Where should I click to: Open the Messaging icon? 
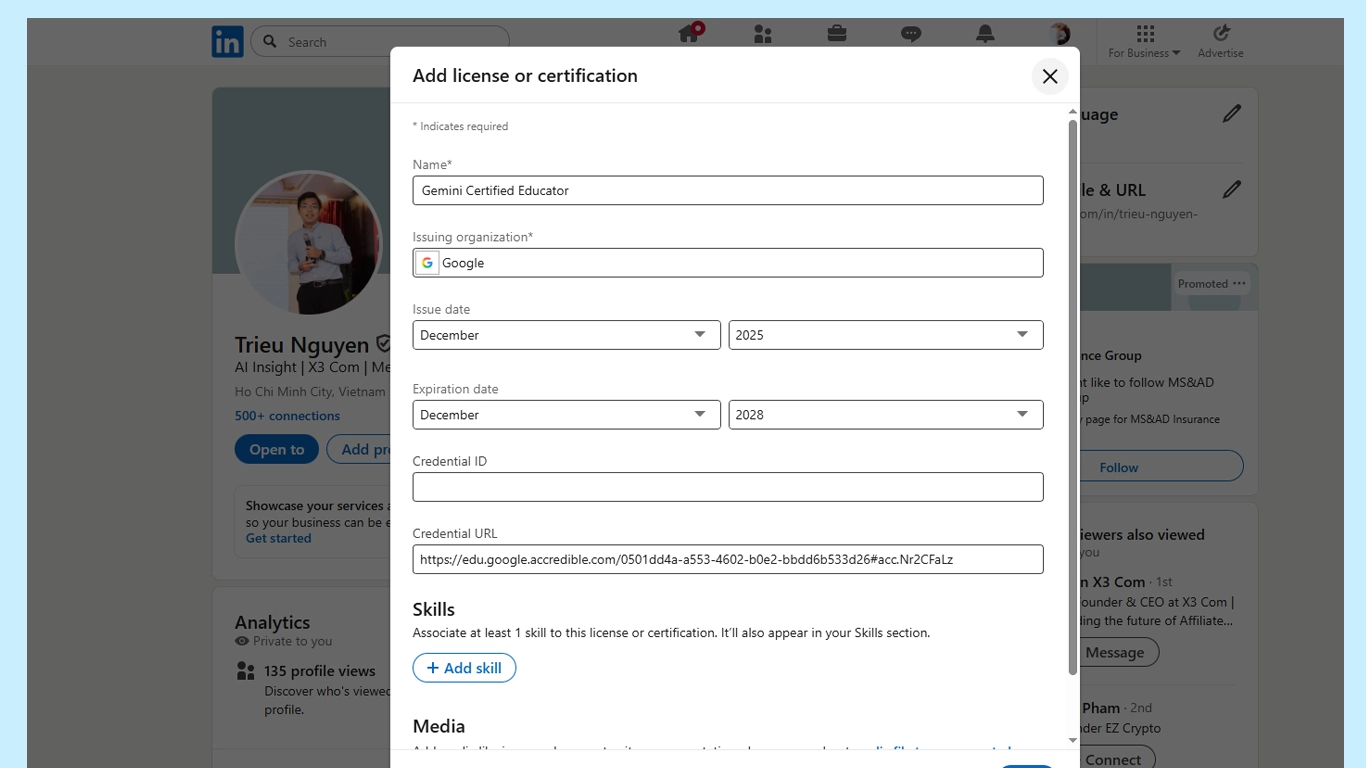point(910,33)
